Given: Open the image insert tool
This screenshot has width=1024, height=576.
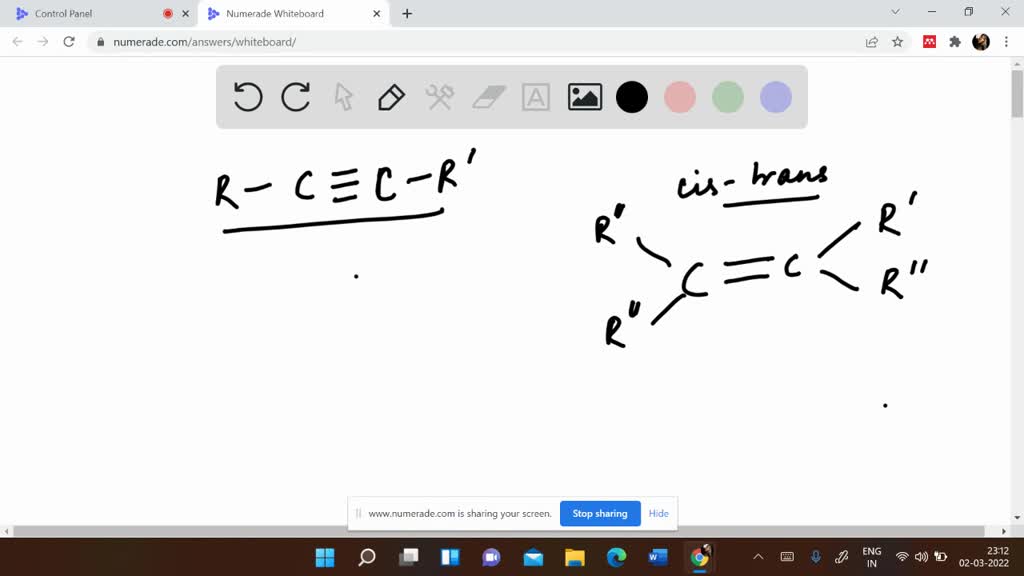Looking at the screenshot, I should coord(584,97).
